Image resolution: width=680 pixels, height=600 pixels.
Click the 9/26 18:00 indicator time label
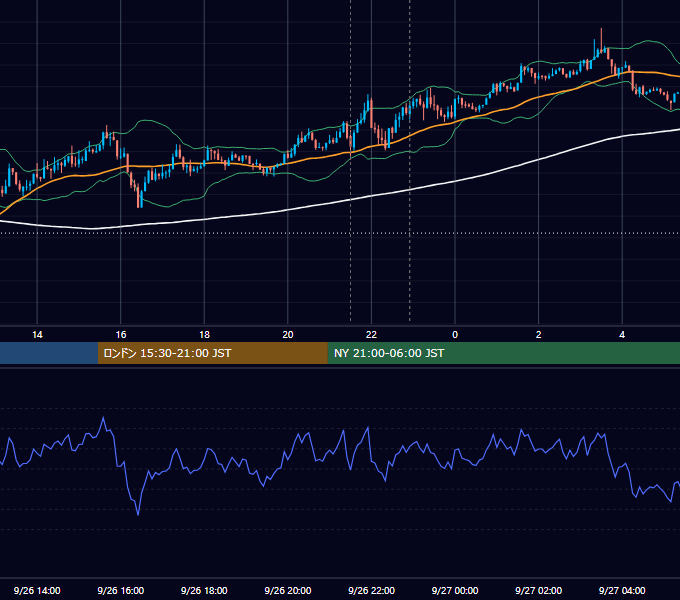(204, 590)
